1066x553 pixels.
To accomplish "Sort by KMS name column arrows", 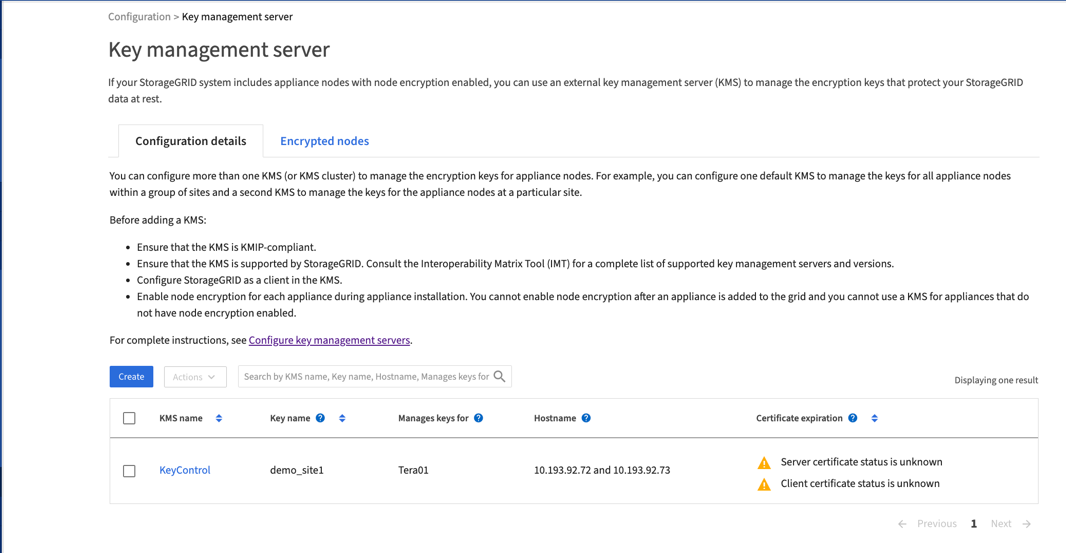I will [x=219, y=418].
